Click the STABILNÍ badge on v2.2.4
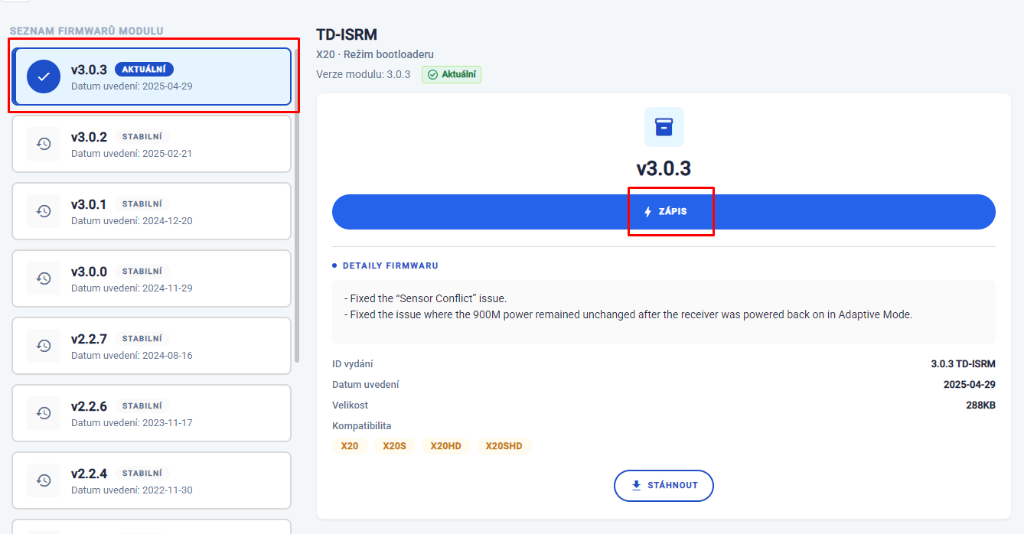Image resolution: width=1024 pixels, height=534 pixels. point(142,473)
